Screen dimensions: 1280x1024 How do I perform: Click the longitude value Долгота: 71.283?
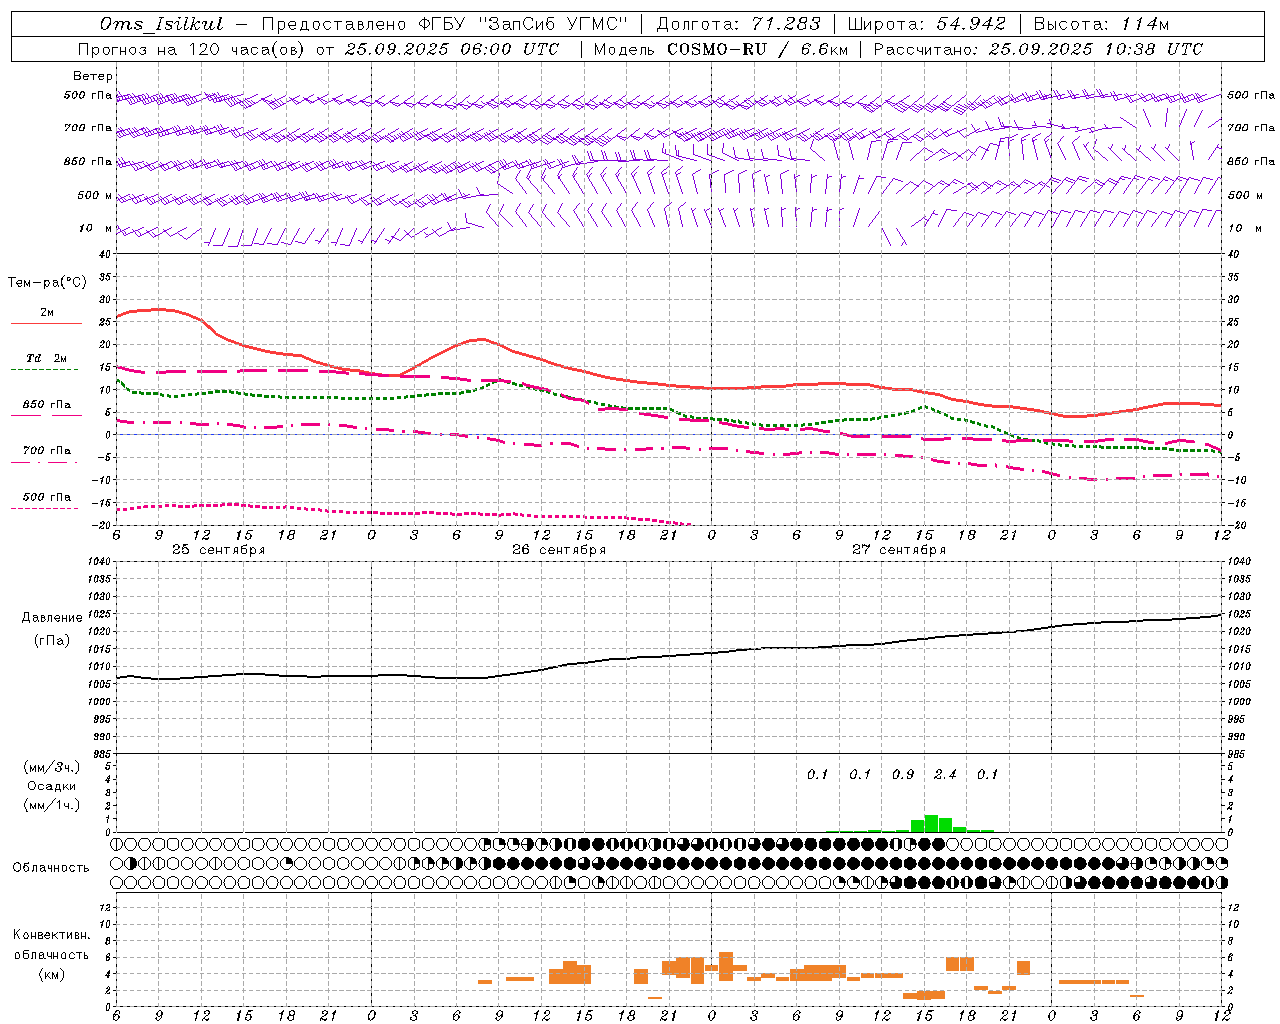(738, 24)
